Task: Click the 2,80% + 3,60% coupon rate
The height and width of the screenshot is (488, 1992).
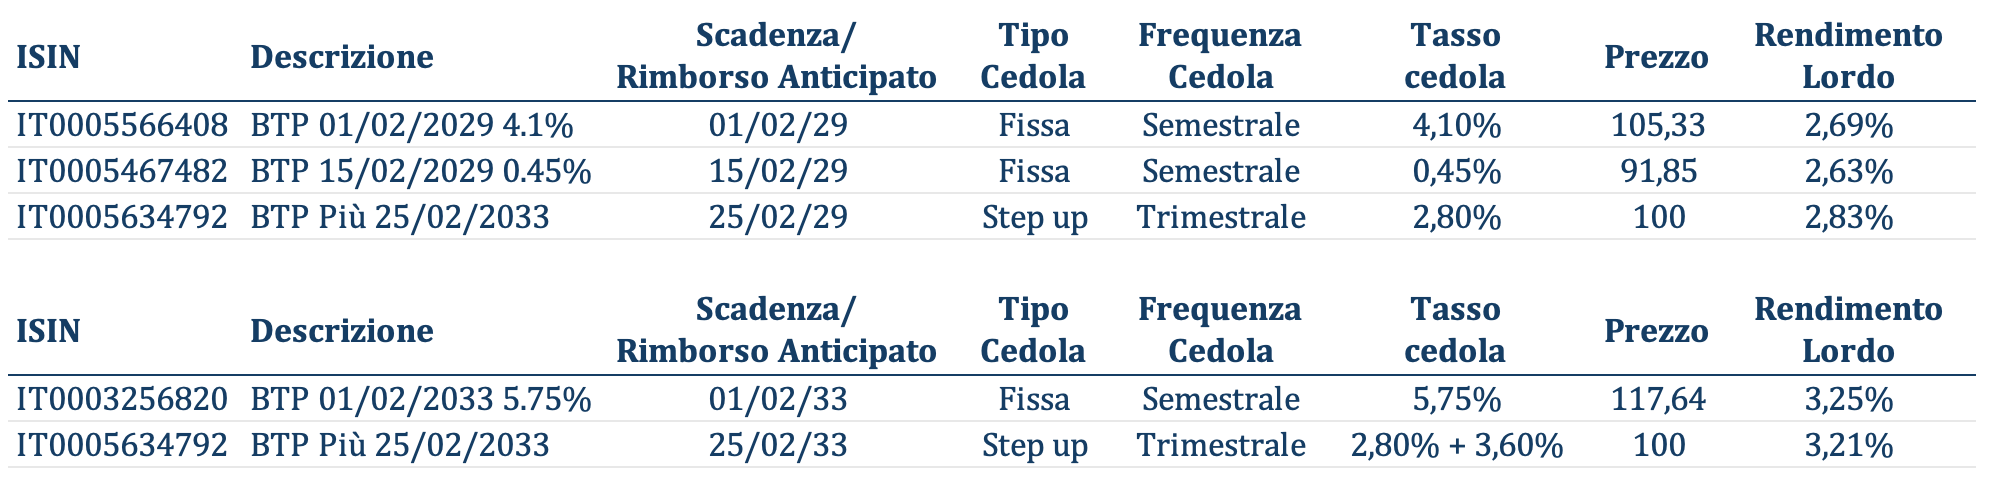Action: [1456, 446]
